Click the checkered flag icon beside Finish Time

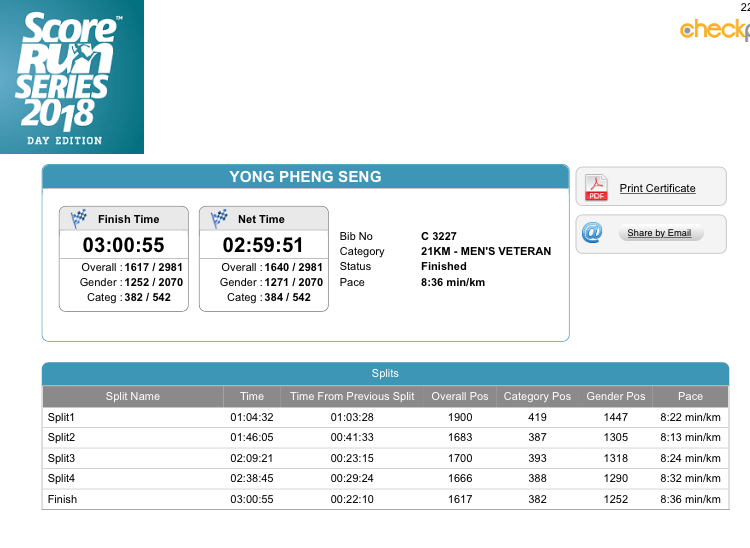[79, 219]
